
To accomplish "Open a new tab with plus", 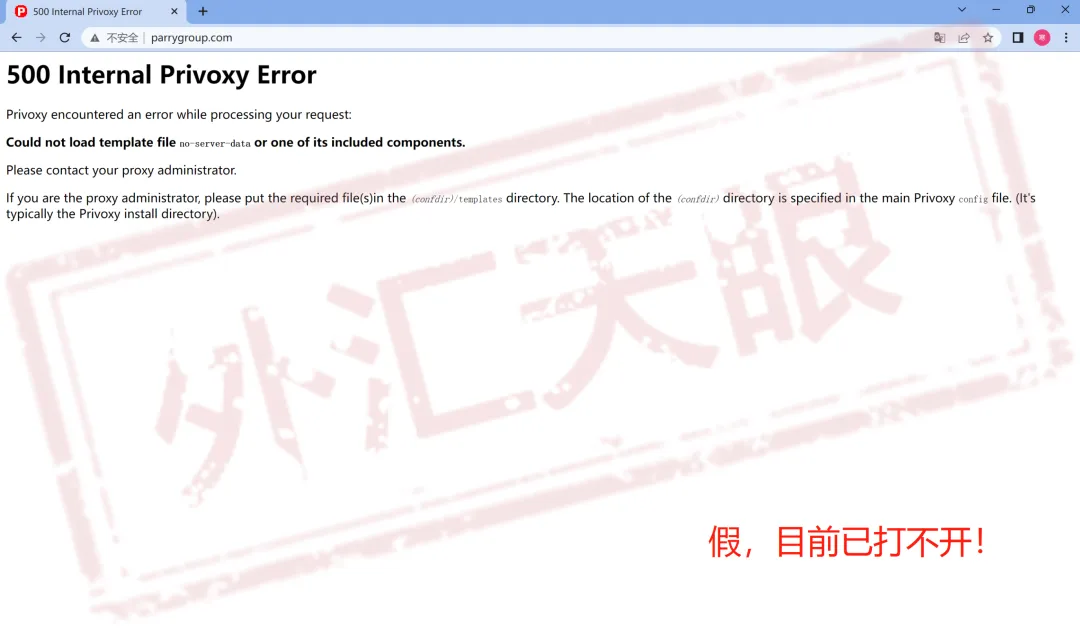I will point(202,11).
